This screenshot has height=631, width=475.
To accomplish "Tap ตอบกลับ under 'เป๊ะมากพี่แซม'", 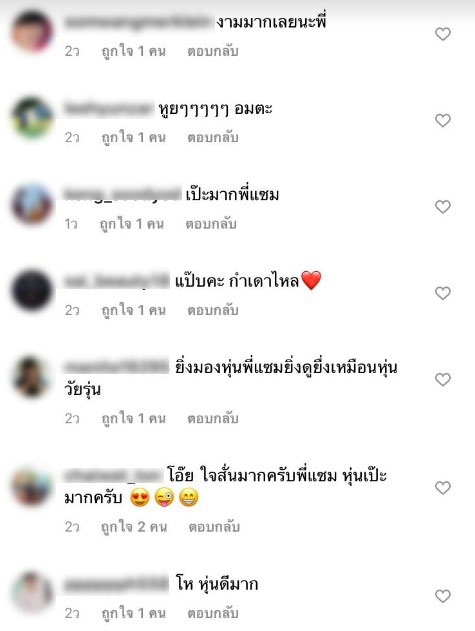I will click(x=211, y=224).
